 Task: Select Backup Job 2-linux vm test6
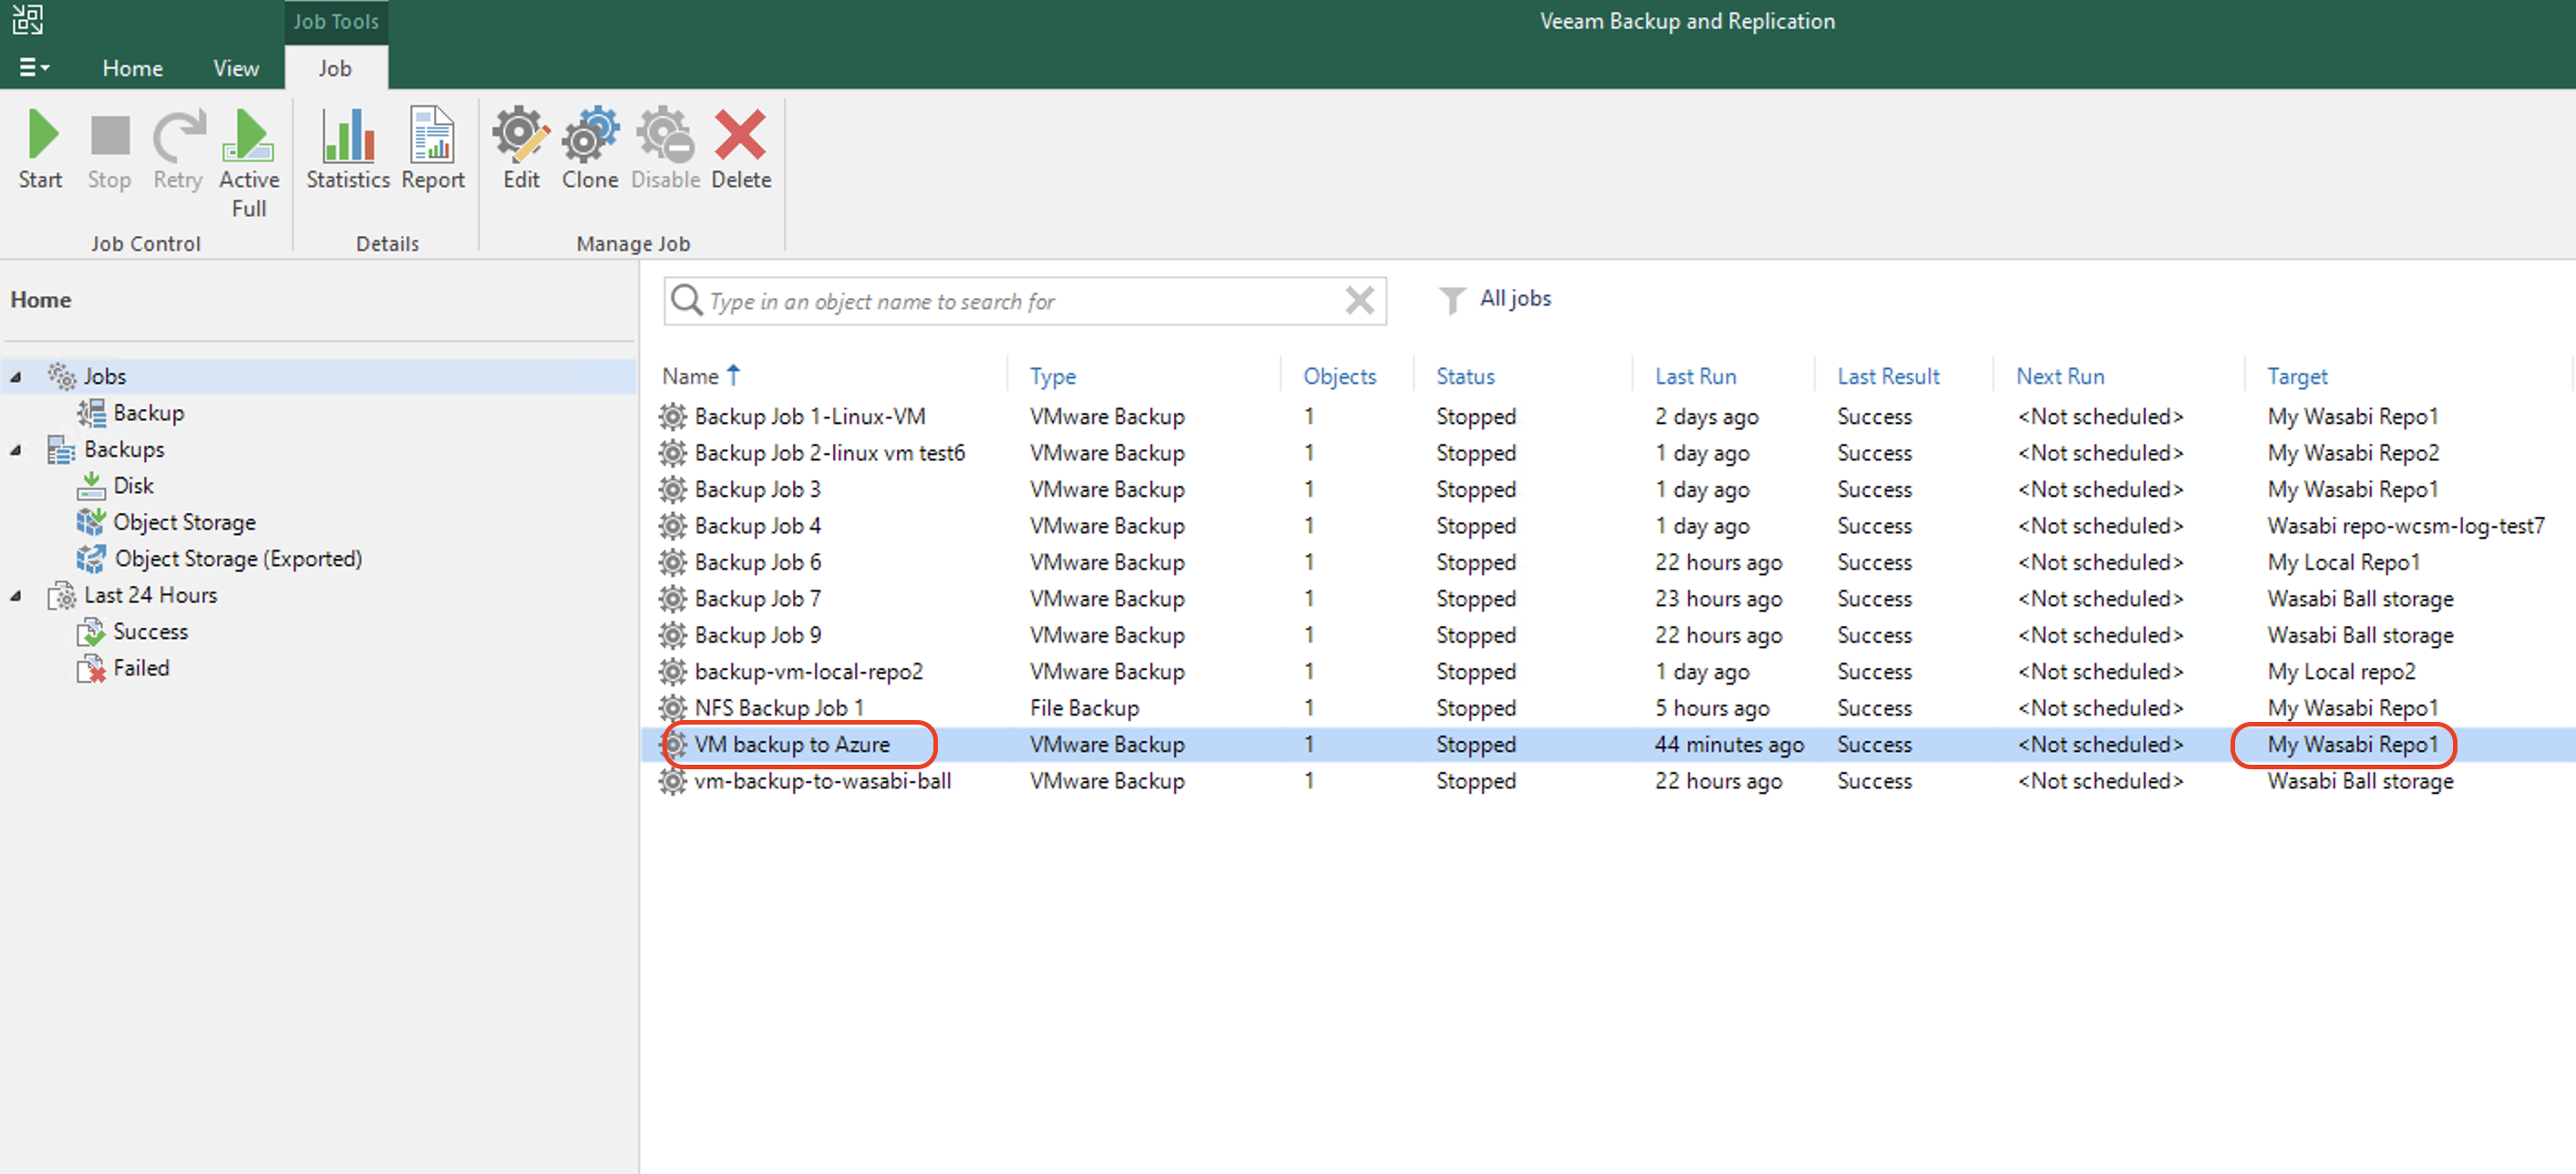click(x=1608, y=453)
